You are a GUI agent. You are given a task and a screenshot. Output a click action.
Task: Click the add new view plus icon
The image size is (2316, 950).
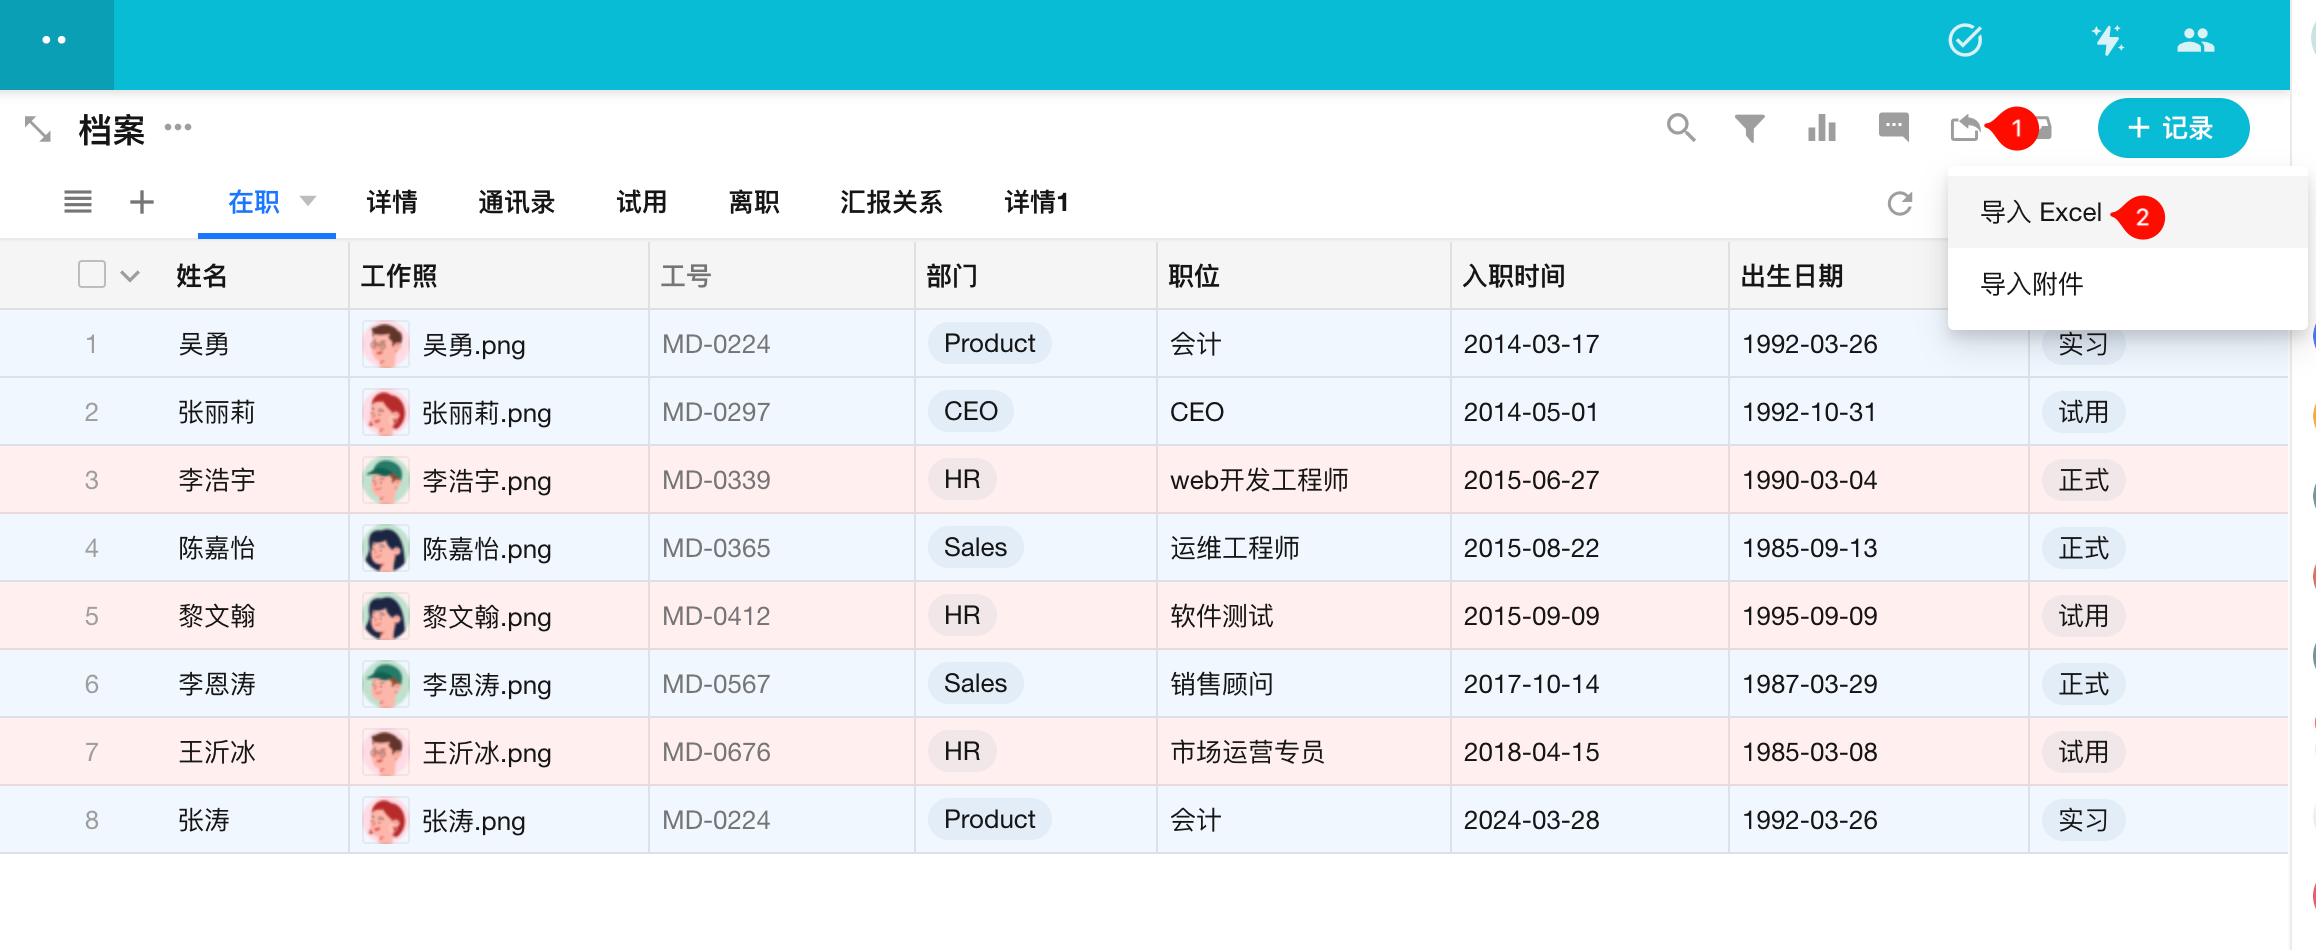point(142,202)
